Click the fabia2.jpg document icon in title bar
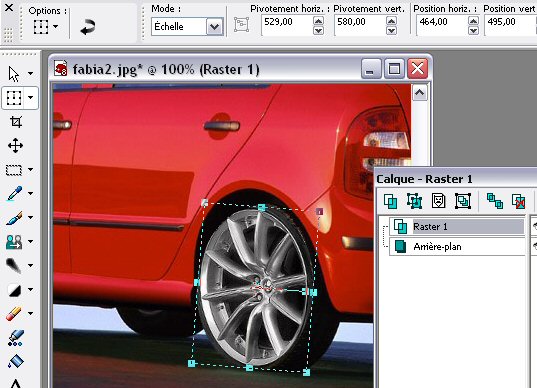Viewport: 537px width, 388px height. pyautogui.click(x=60, y=69)
